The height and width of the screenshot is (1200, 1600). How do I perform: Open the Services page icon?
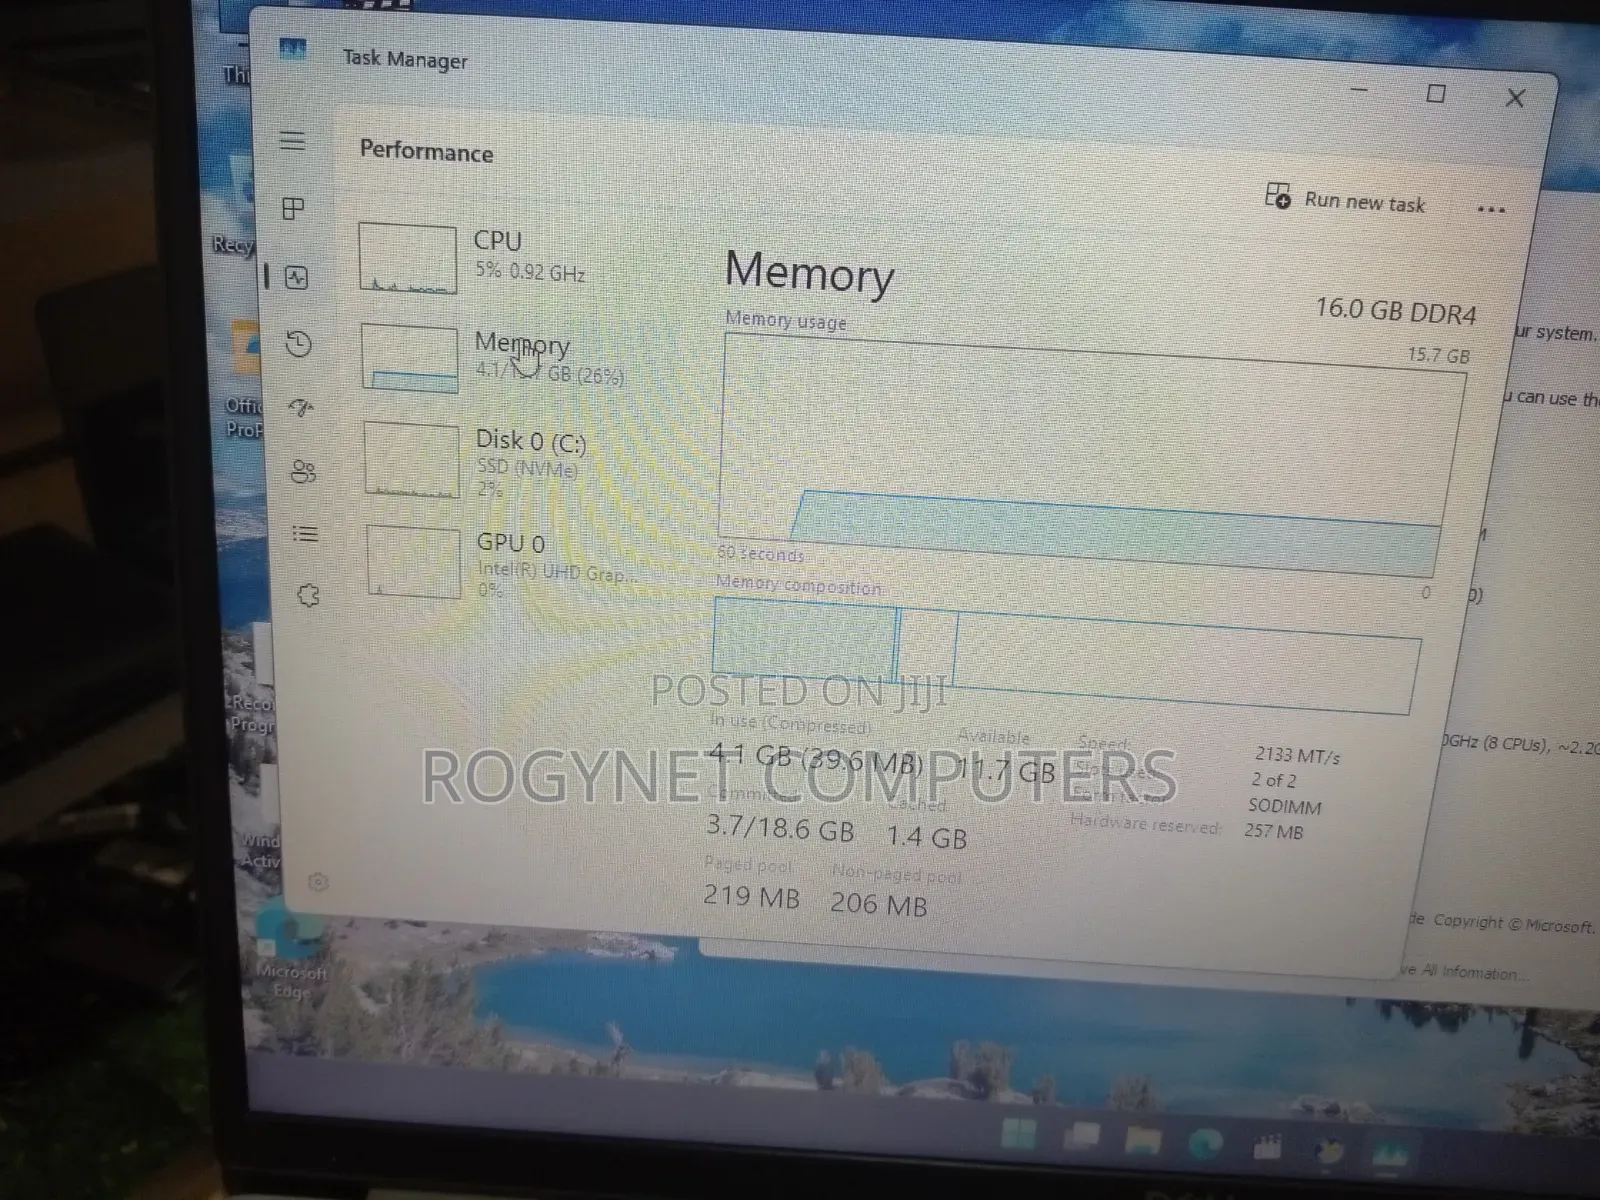(308, 596)
